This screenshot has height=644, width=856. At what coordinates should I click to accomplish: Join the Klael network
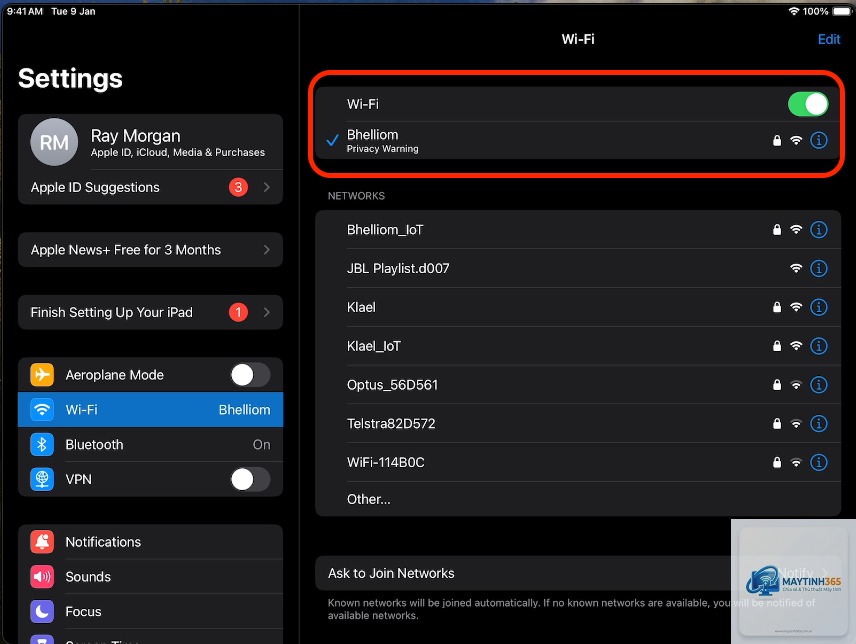click(578, 307)
